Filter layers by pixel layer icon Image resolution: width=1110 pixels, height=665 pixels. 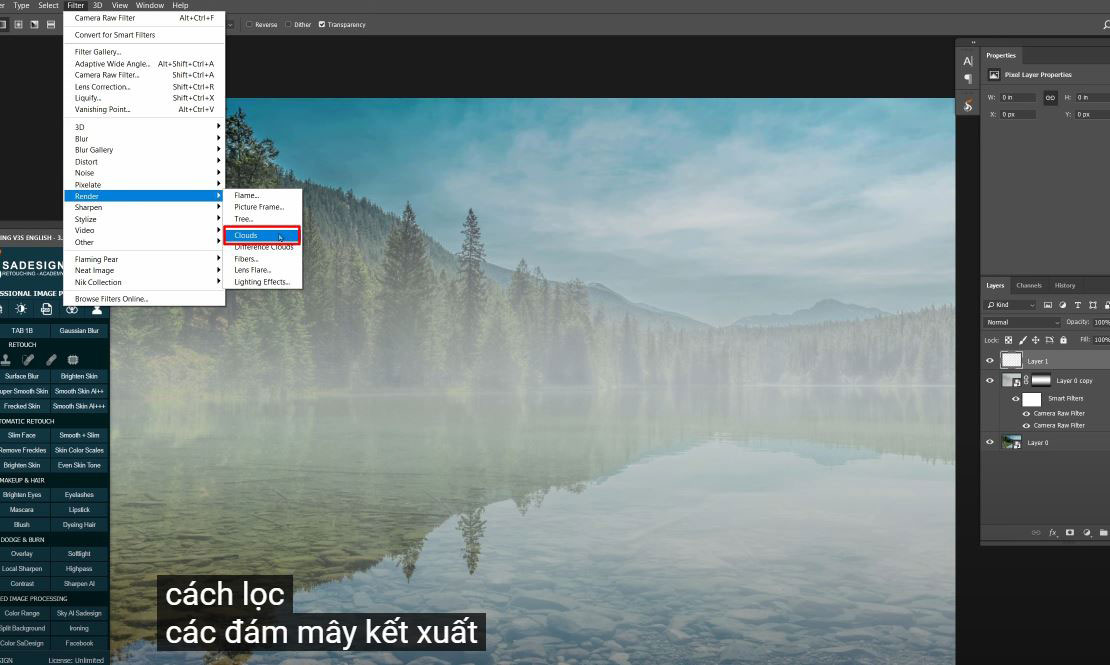pyautogui.click(x=1048, y=305)
